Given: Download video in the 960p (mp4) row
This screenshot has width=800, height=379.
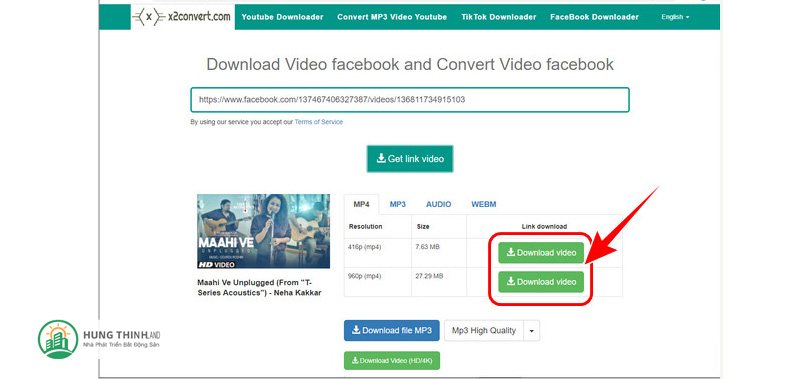Looking at the screenshot, I should pyautogui.click(x=541, y=282).
